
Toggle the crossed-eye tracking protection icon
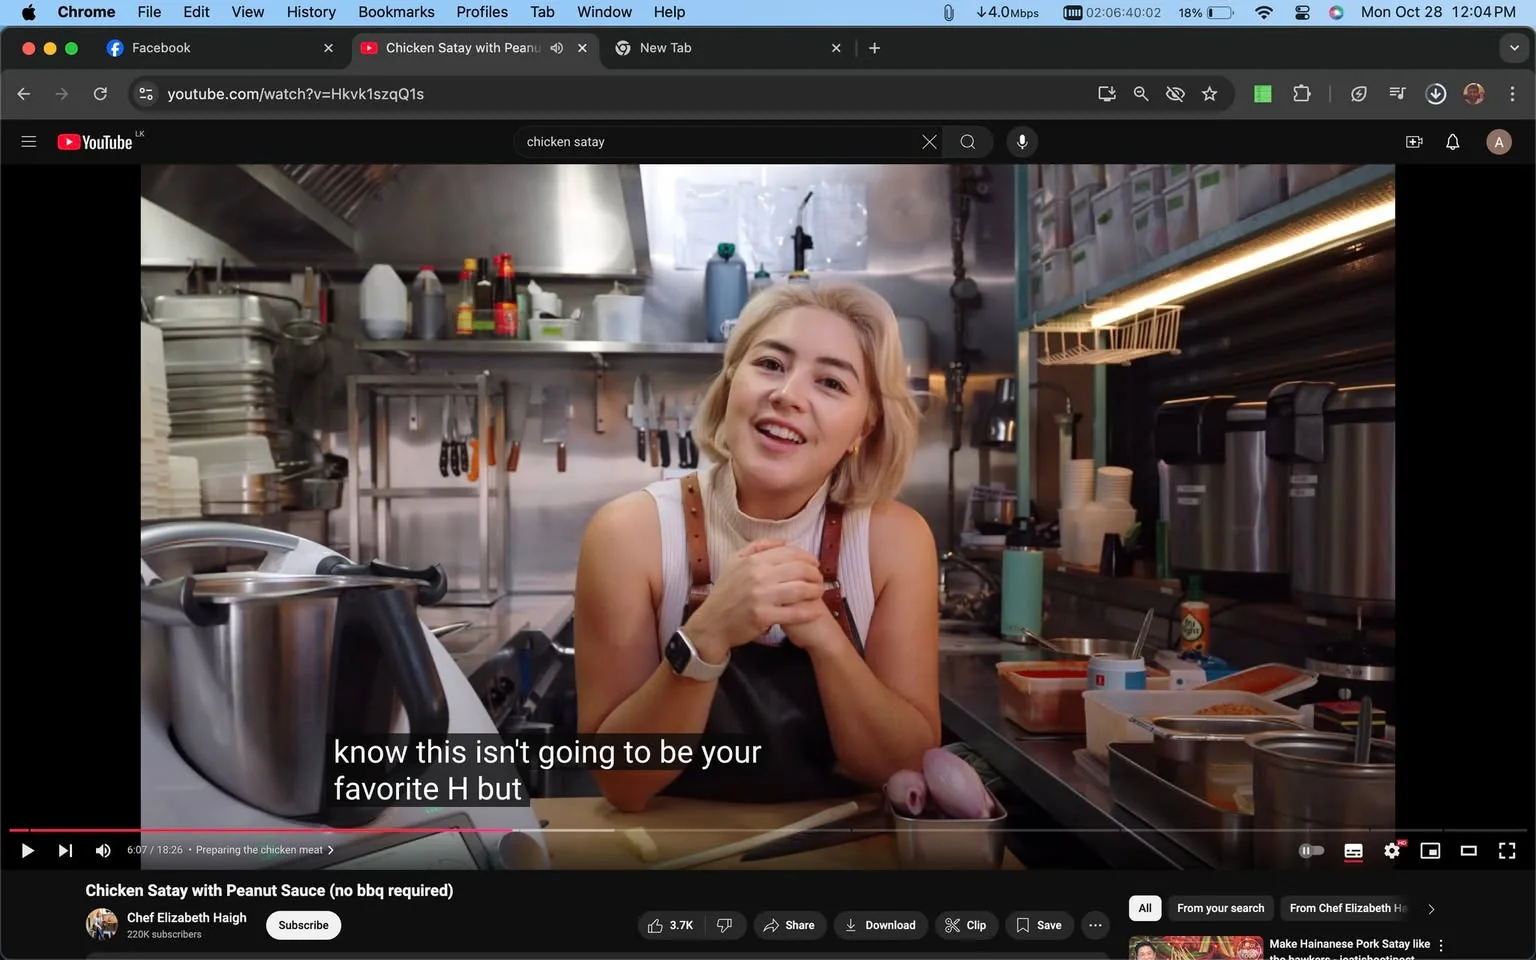[1175, 94]
